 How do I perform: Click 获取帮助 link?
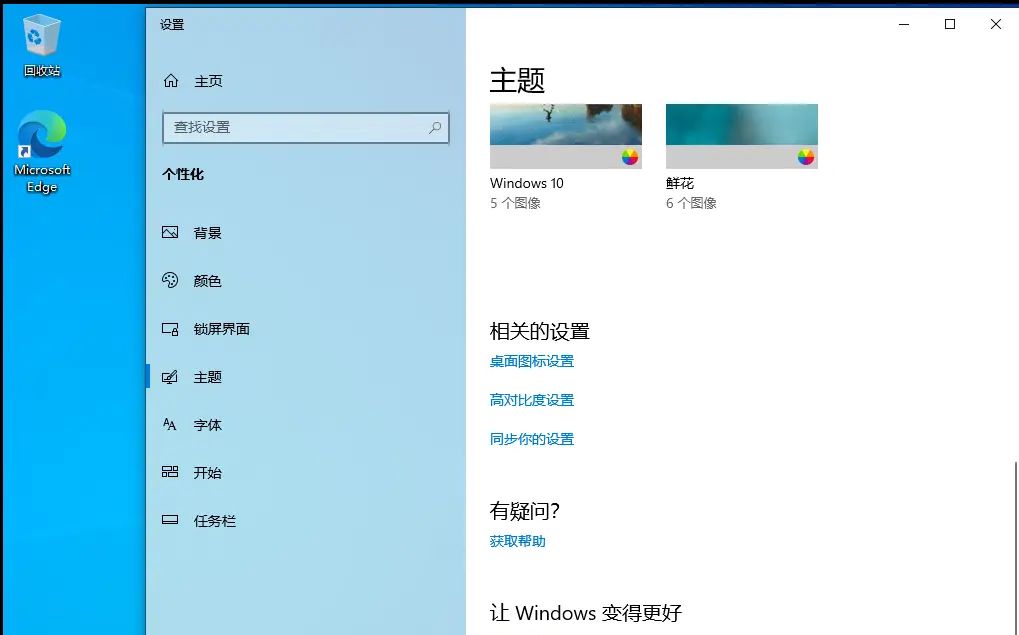click(x=517, y=541)
